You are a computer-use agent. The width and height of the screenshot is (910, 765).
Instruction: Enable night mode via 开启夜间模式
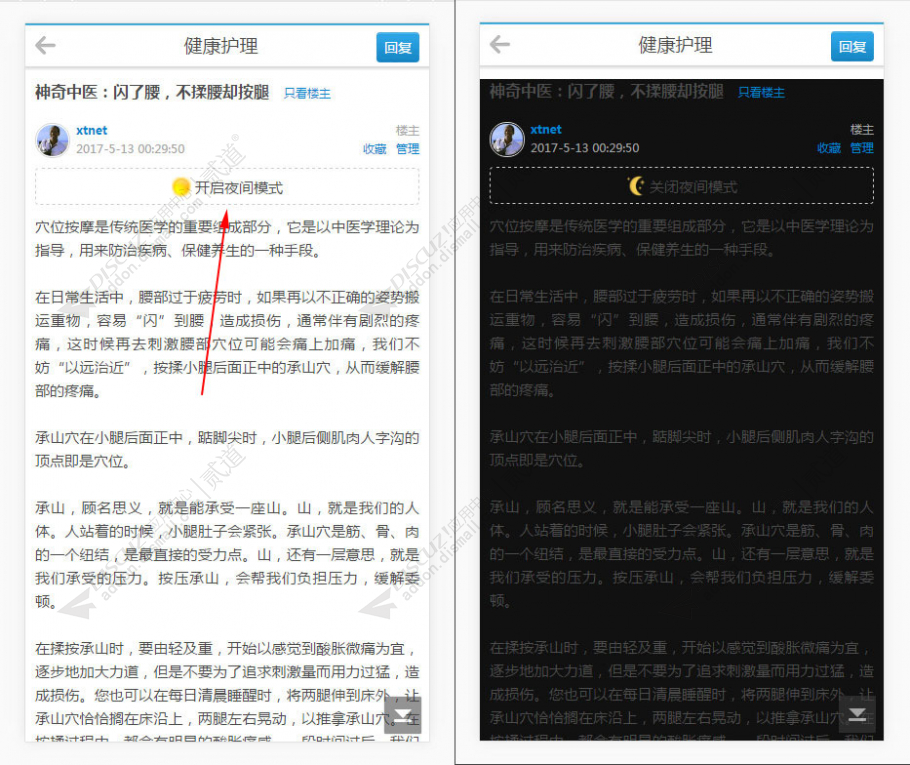pos(228,187)
